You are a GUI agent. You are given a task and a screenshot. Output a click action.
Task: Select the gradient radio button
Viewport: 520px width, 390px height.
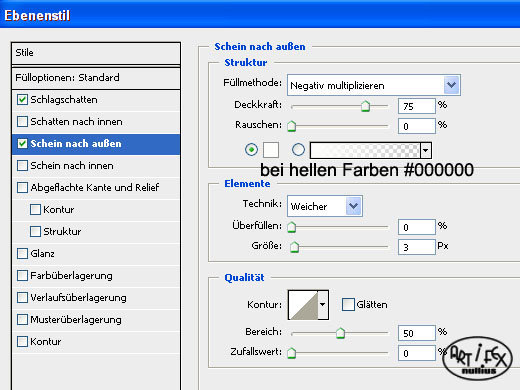pyautogui.click(x=298, y=150)
